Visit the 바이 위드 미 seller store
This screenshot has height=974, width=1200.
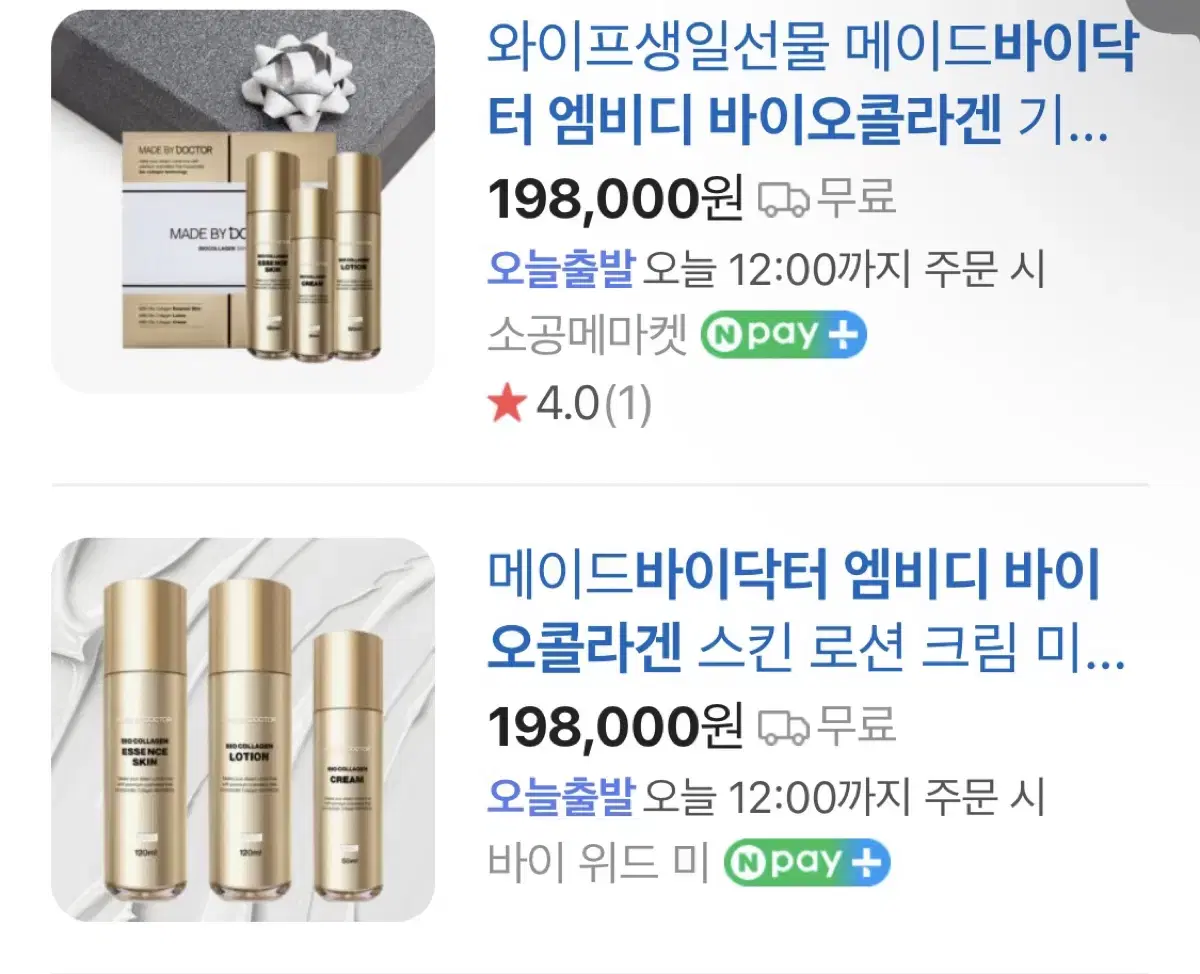pyautogui.click(x=599, y=864)
